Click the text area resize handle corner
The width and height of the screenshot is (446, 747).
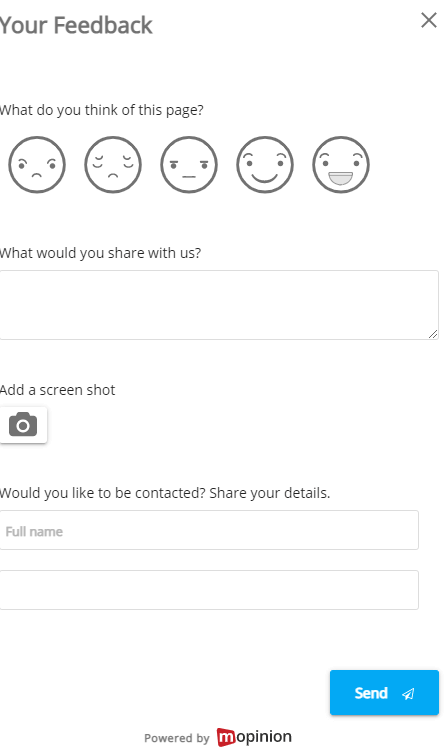[433, 334]
